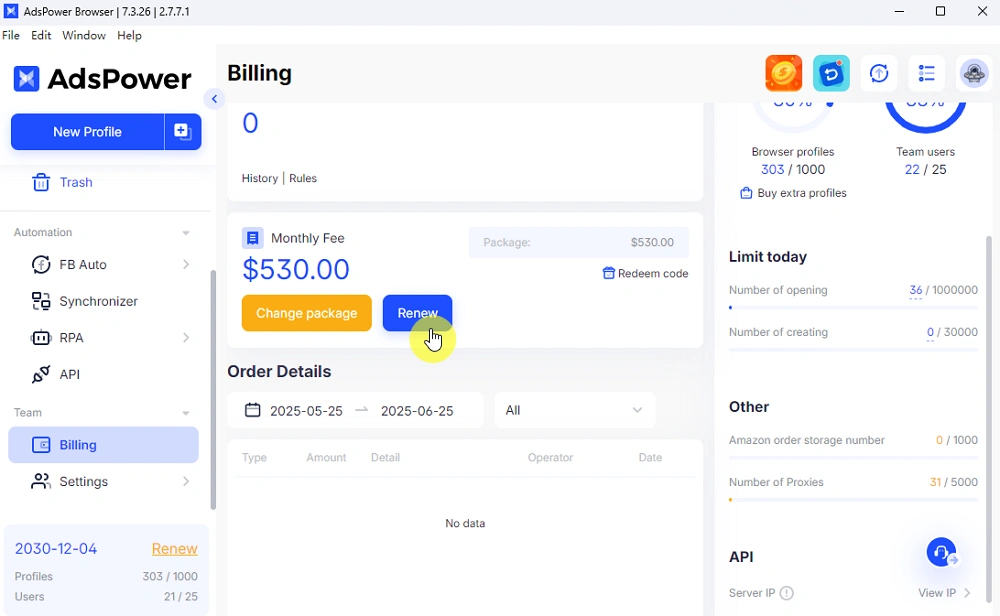Click the Billing wallet icon
Screen dimensions: 1000x616
(x=41, y=445)
